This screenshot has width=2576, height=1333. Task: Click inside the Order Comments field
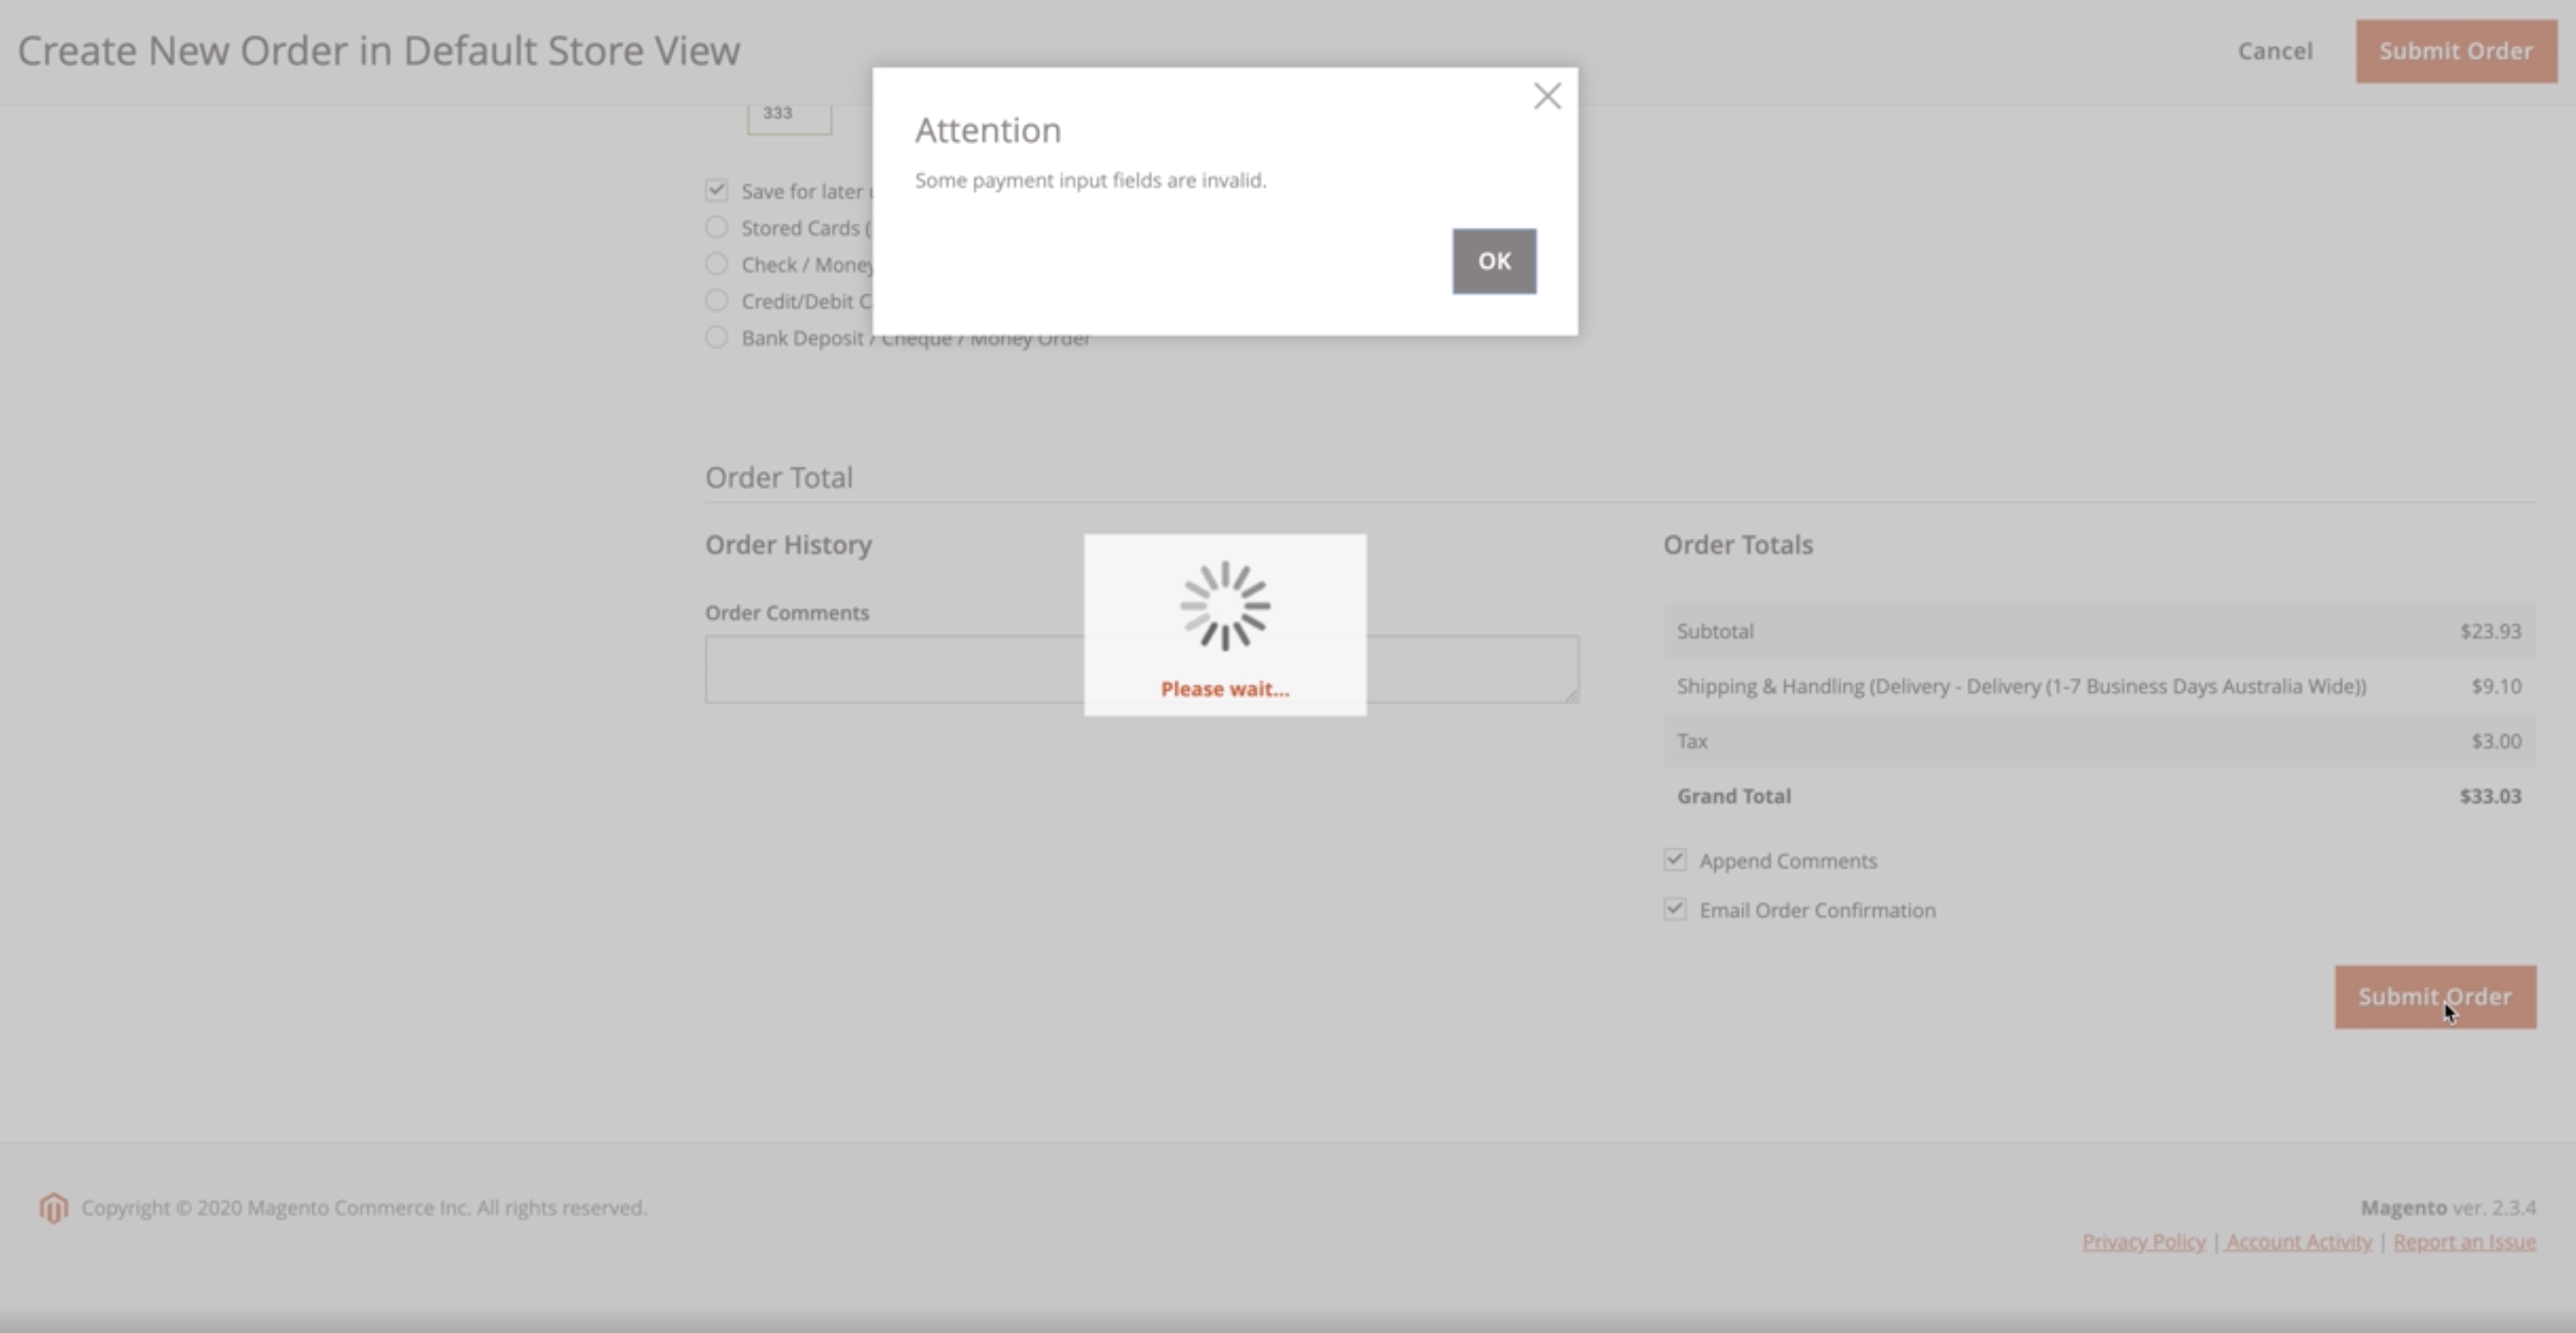point(900,669)
